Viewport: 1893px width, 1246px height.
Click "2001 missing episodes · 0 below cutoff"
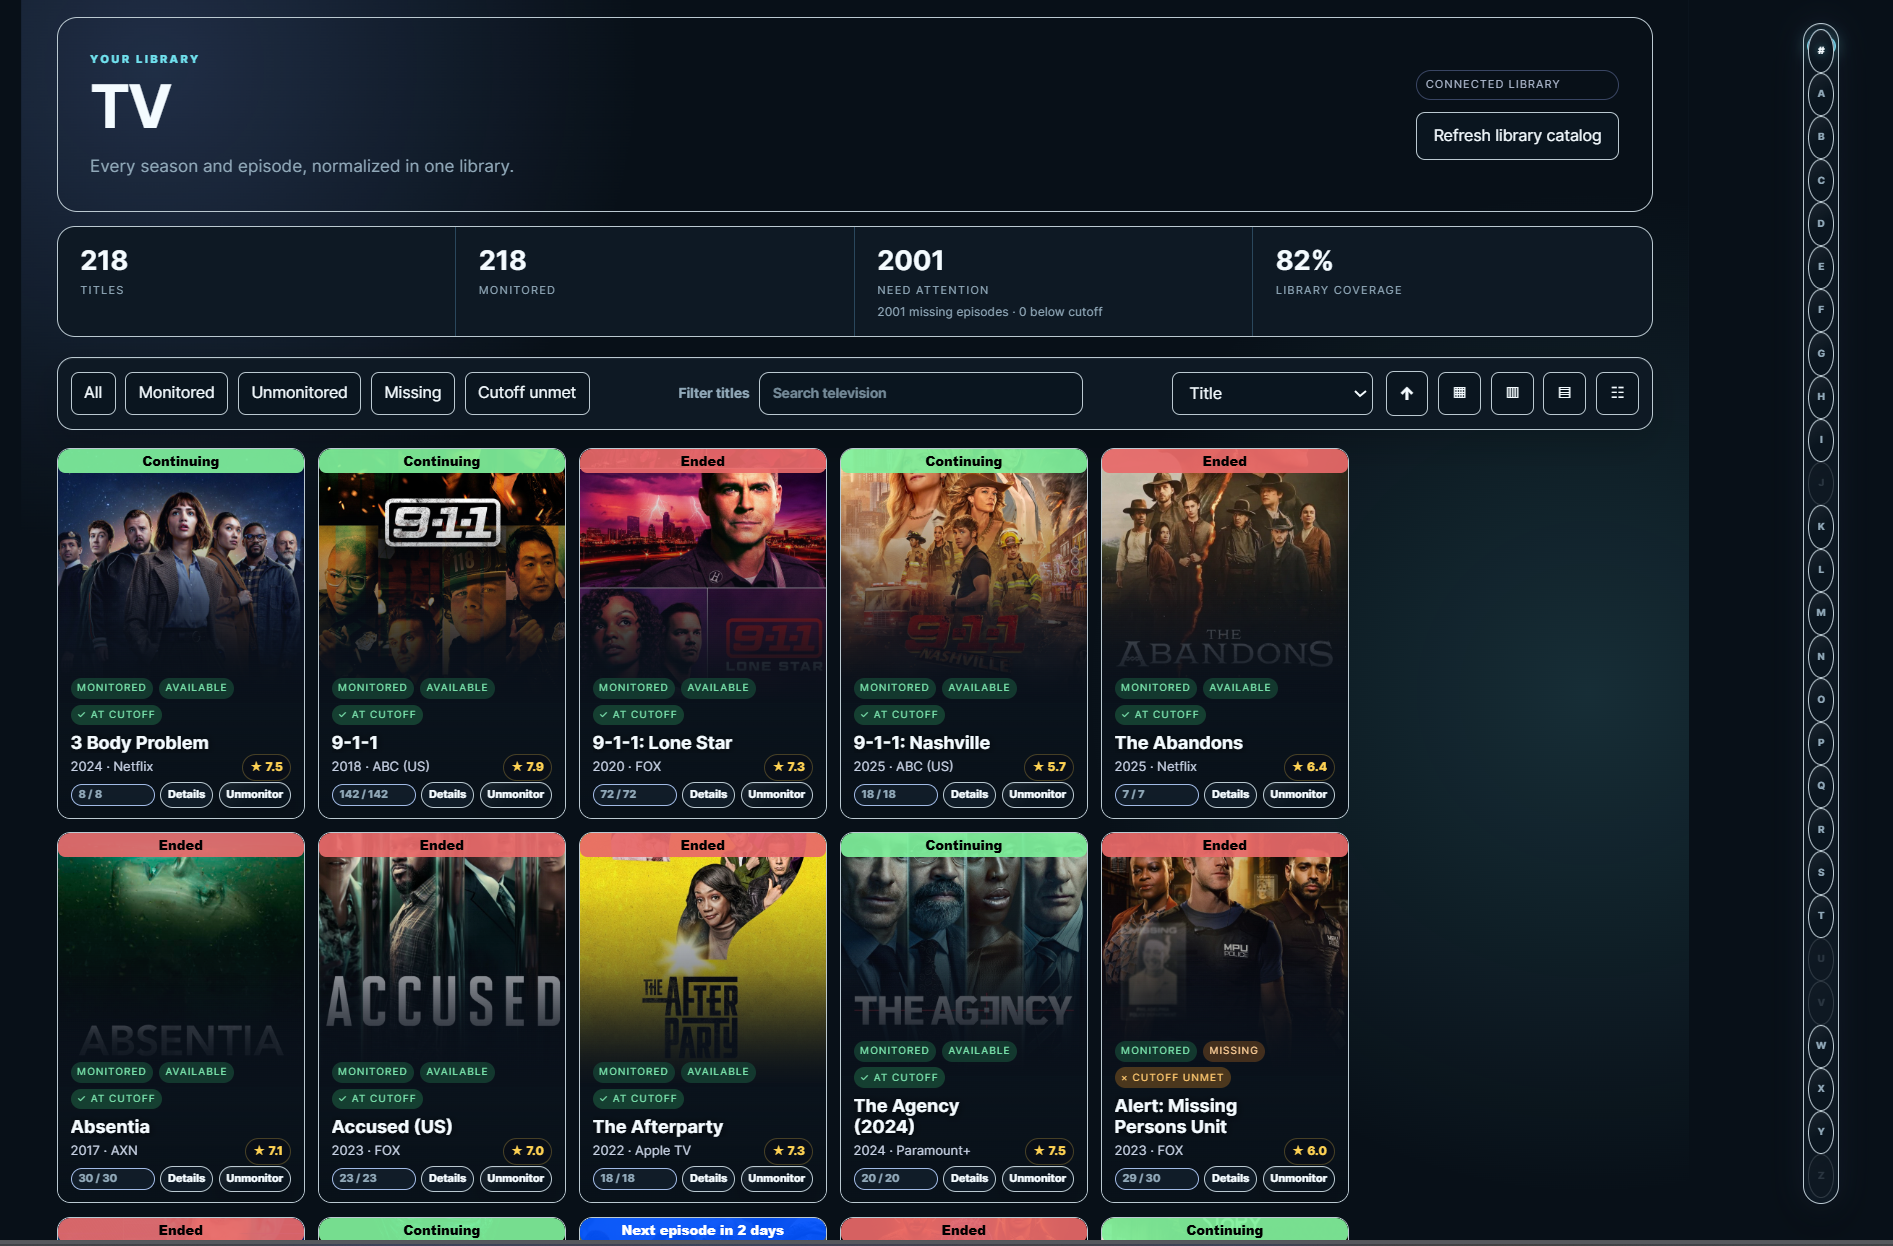click(989, 312)
